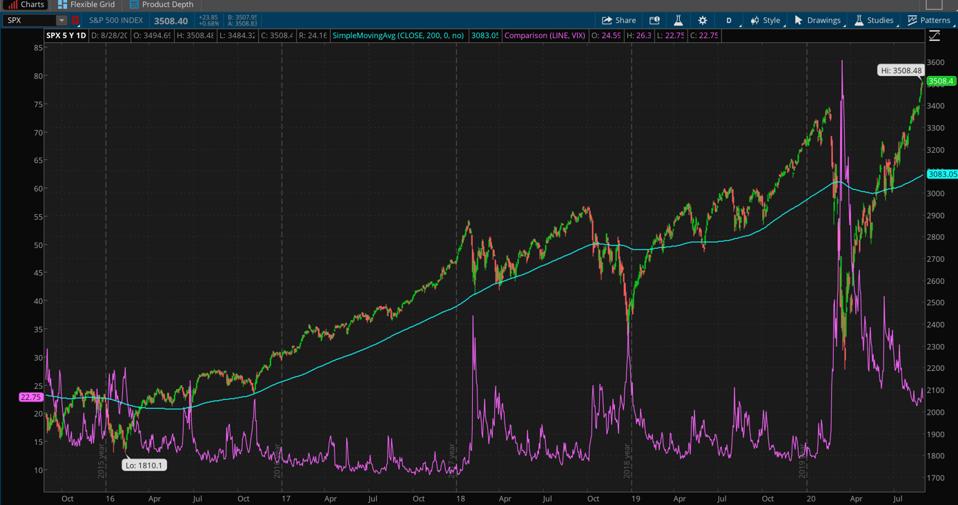Click the drawing icon above price axis

[x=934, y=36]
